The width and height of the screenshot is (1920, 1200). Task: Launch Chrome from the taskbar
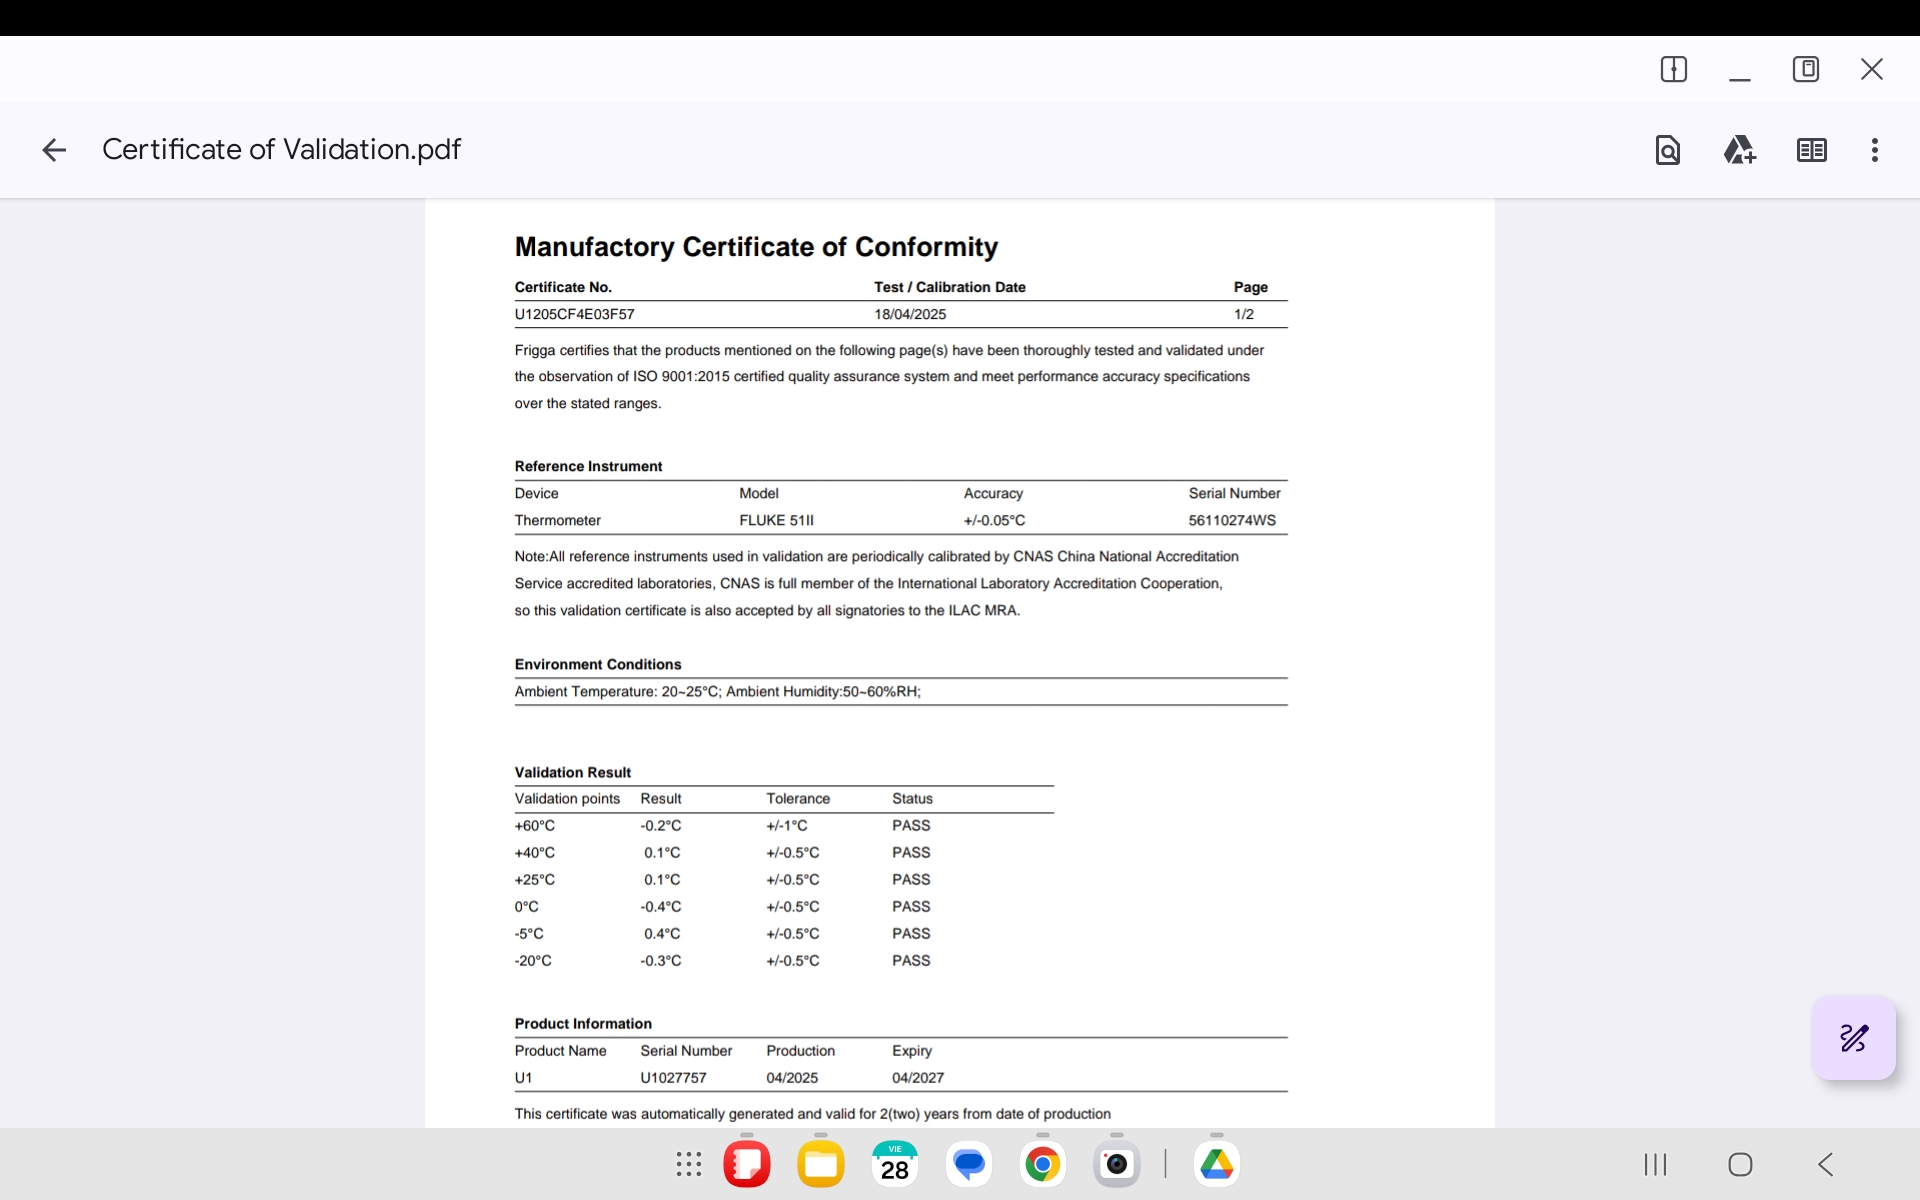(x=1042, y=1164)
